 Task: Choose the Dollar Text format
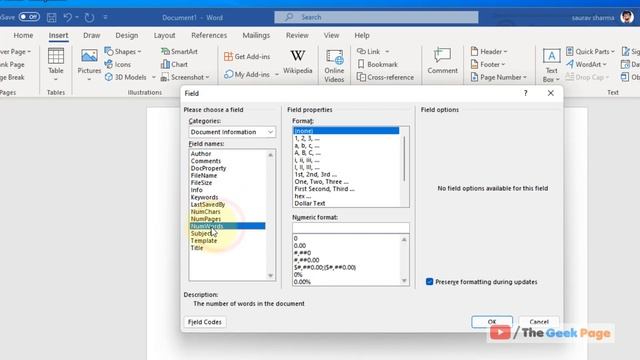pyautogui.click(x=310, y=203)
